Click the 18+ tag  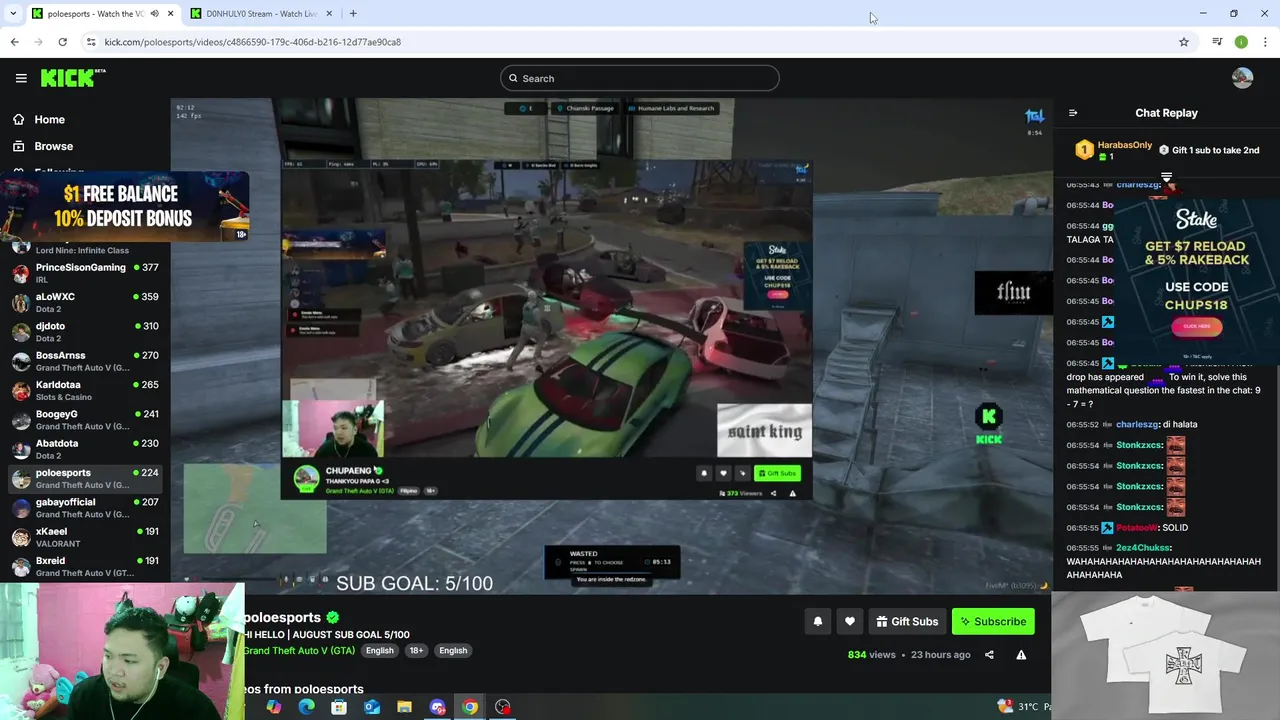coord(416,650)
